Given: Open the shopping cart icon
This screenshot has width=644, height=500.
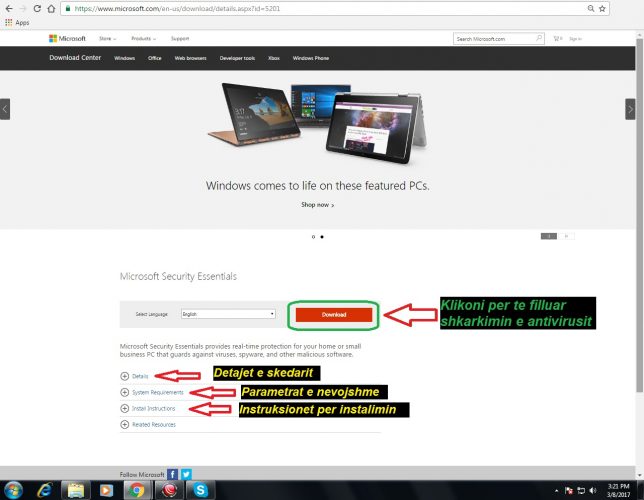Looking at the screenshot, I should pyautogui.click(x=557, y=39).
